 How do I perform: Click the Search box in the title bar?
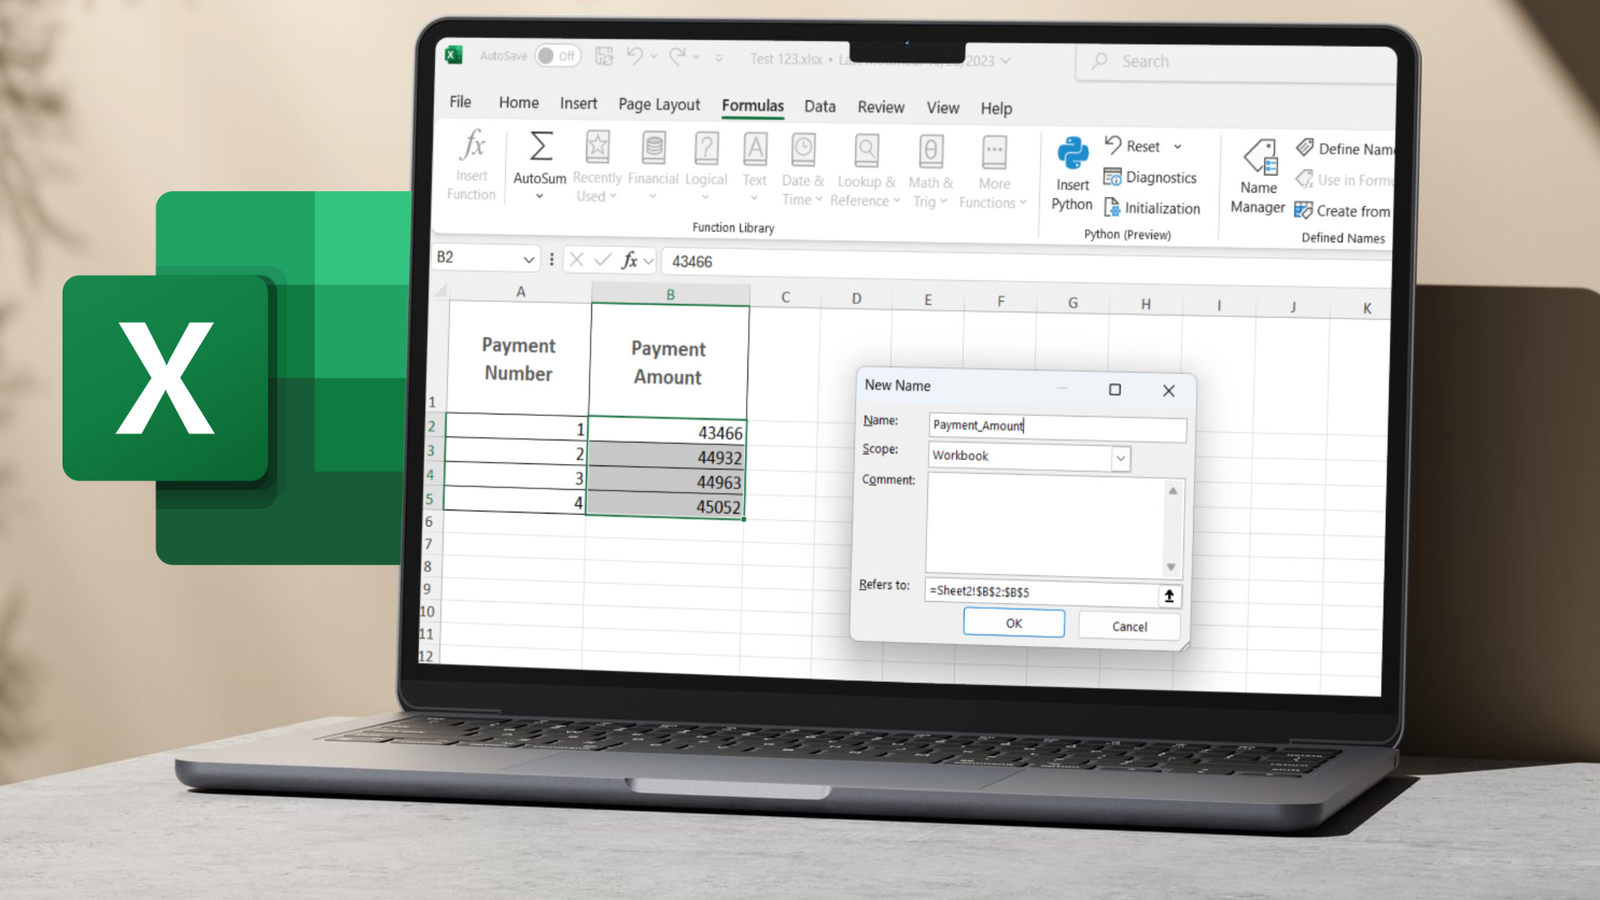pyautogui.click(x=1237, y=62)
